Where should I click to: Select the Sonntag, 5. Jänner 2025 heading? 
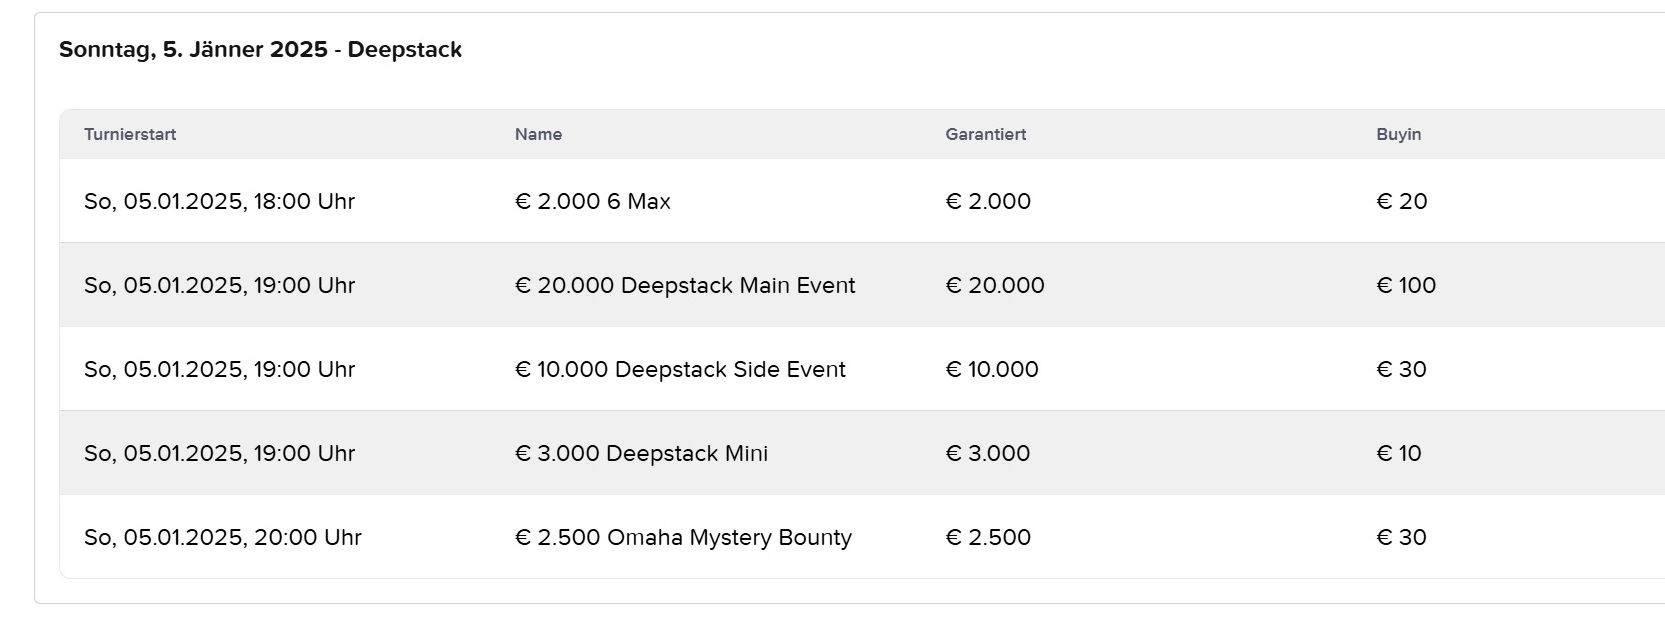260,50
